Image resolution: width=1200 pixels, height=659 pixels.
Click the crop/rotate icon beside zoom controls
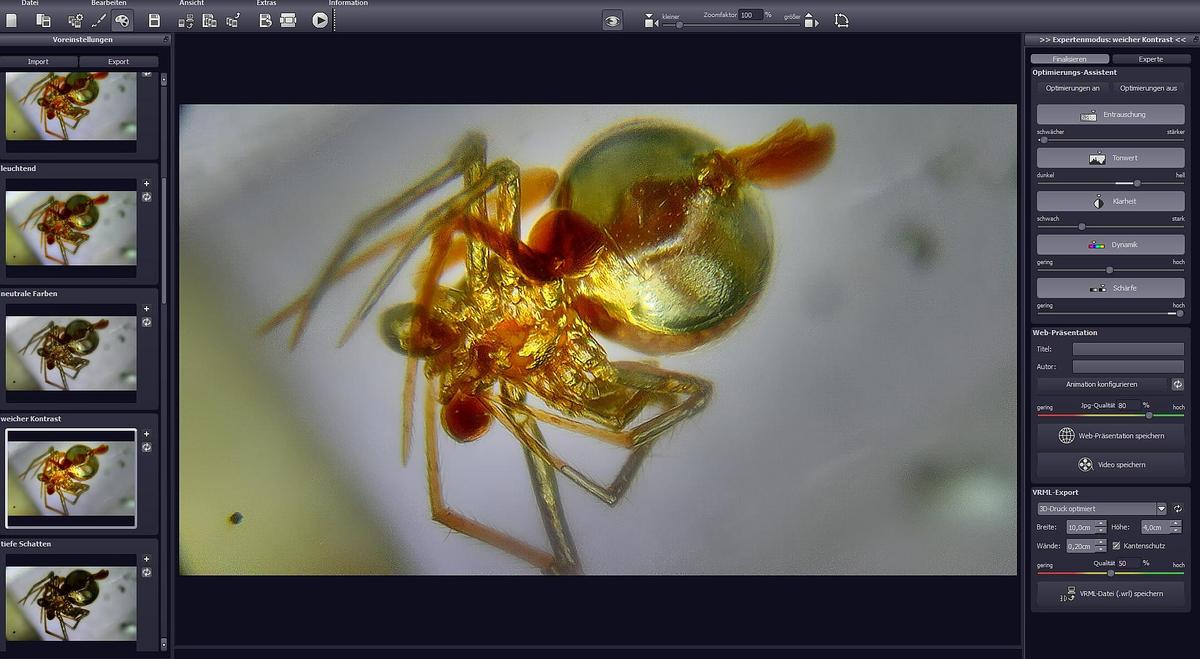click(841, 20)
